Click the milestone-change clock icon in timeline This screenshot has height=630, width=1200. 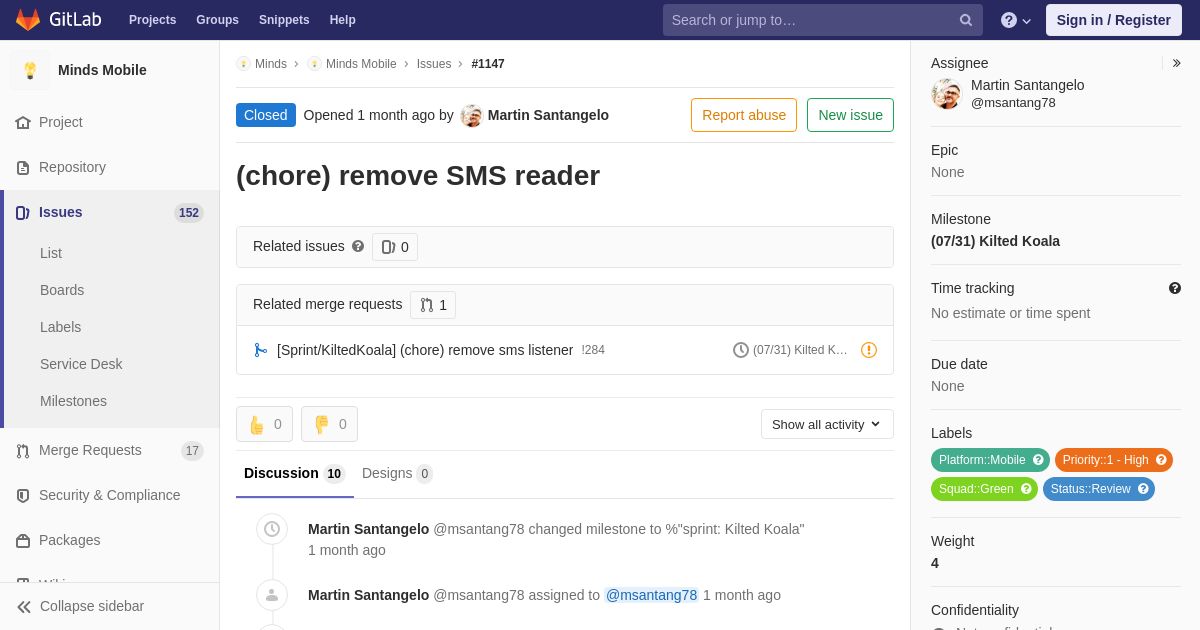pyautogui.click(x=272, y=529)
